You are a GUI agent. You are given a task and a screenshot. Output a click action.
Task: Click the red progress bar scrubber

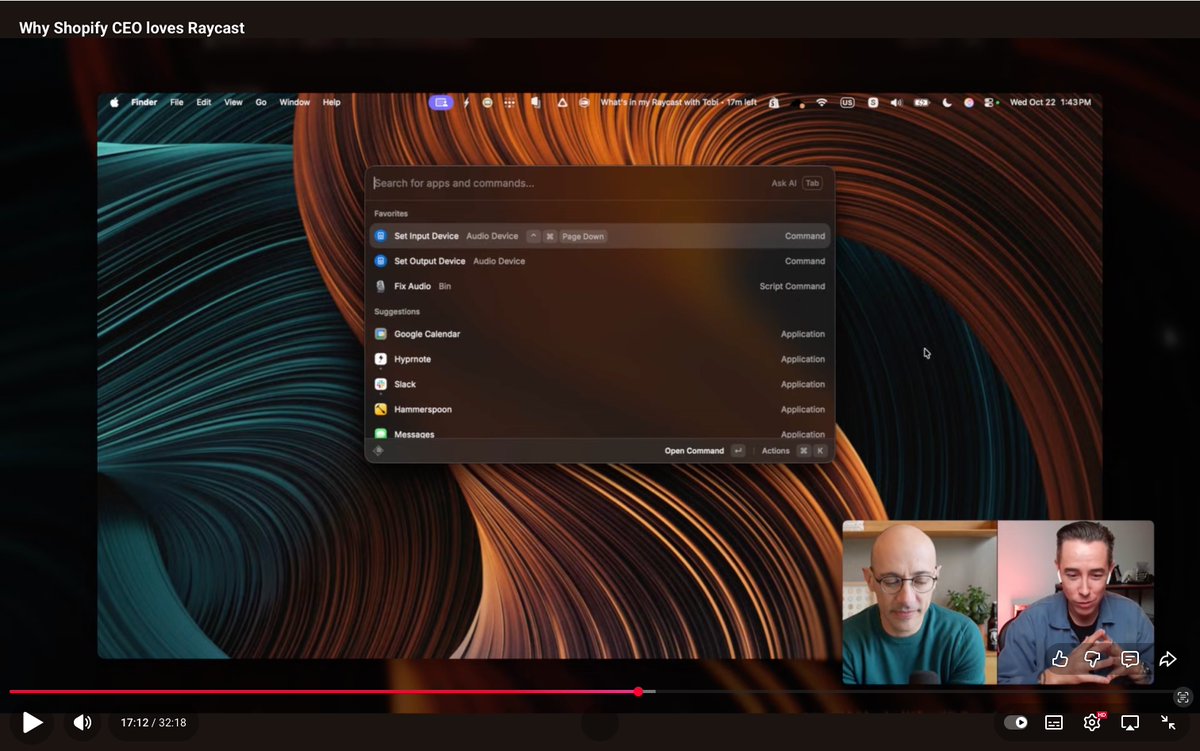click(x=638, y=691)
